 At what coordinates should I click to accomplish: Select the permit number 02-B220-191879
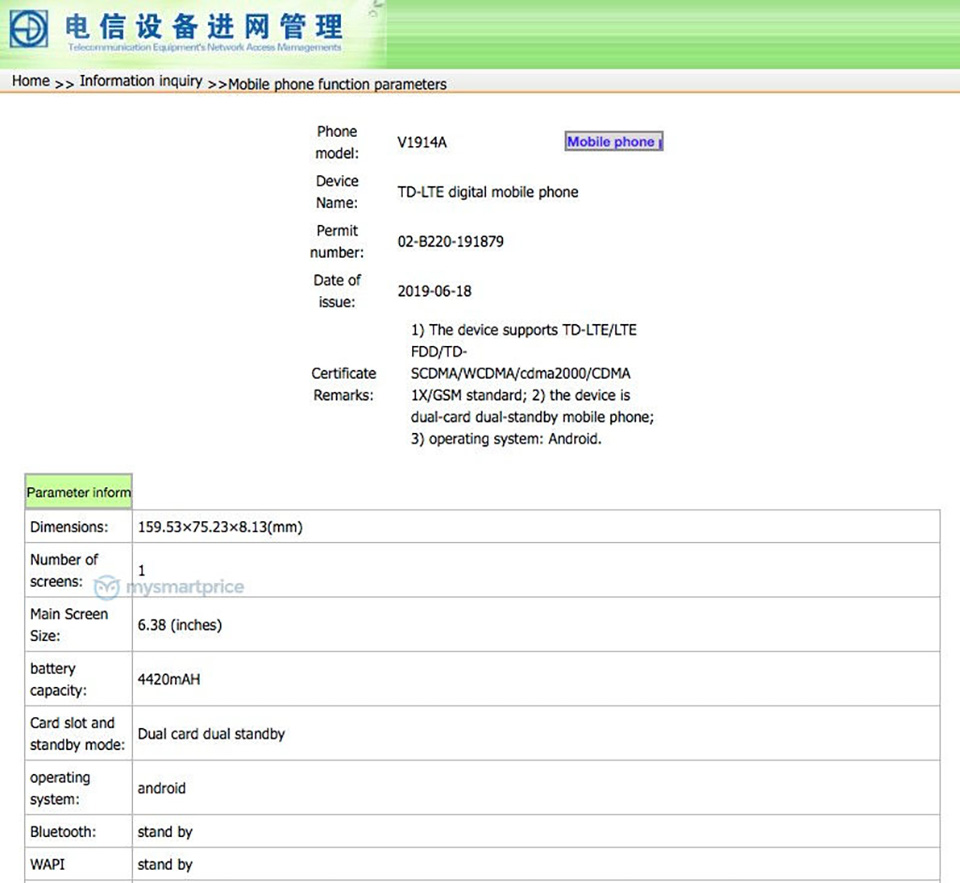pos(451,242)
